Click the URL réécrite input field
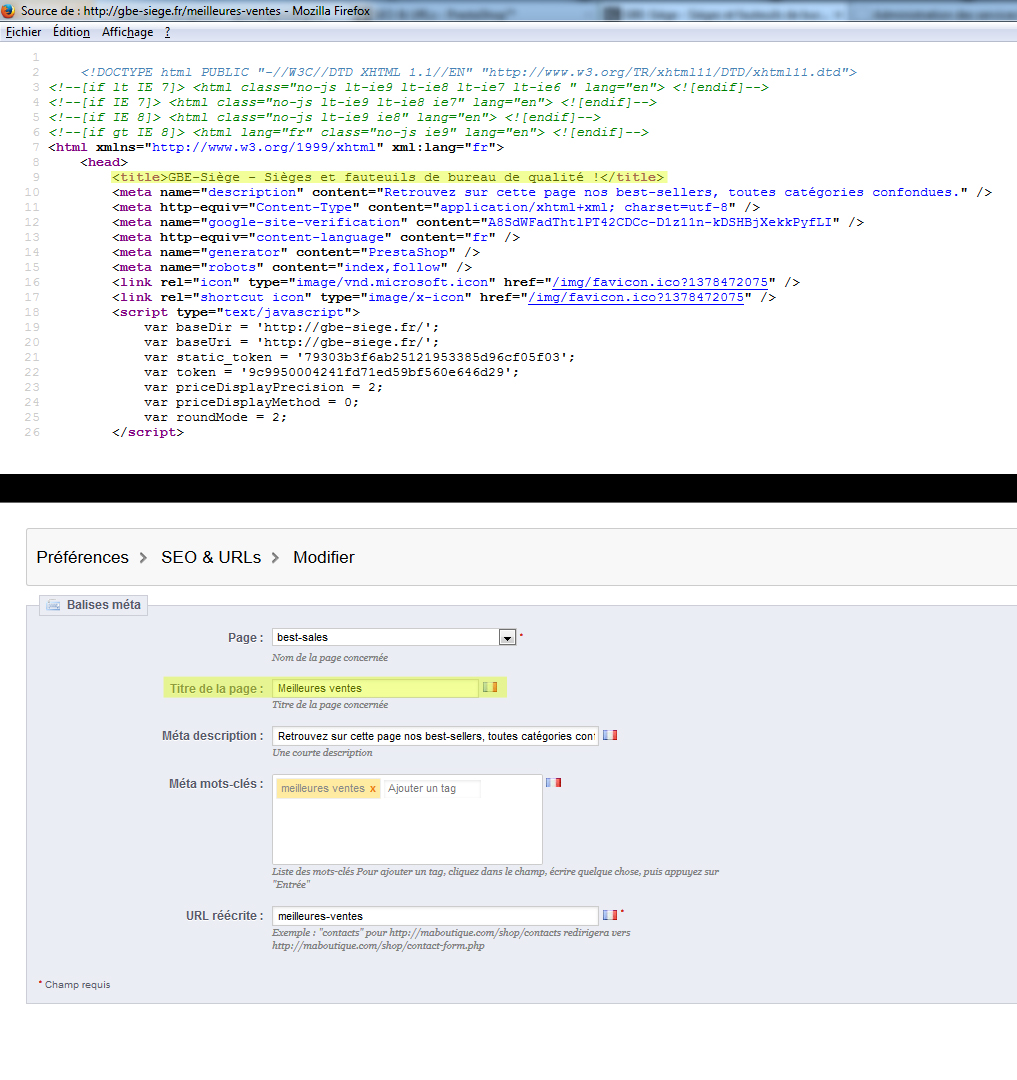 point(435,916)
